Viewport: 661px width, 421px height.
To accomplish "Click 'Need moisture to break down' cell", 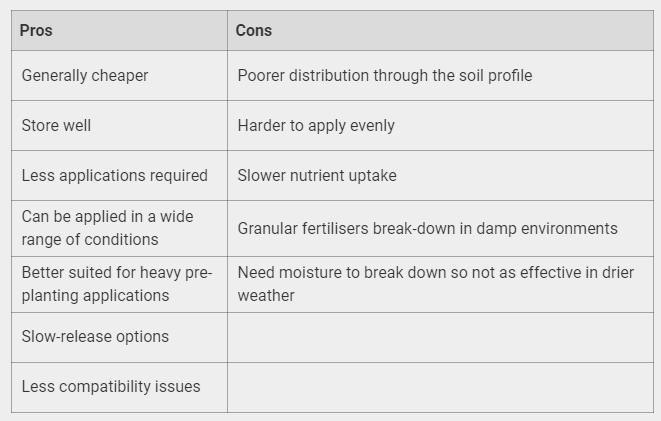I will pyautogui.click(x=435, y=284).
